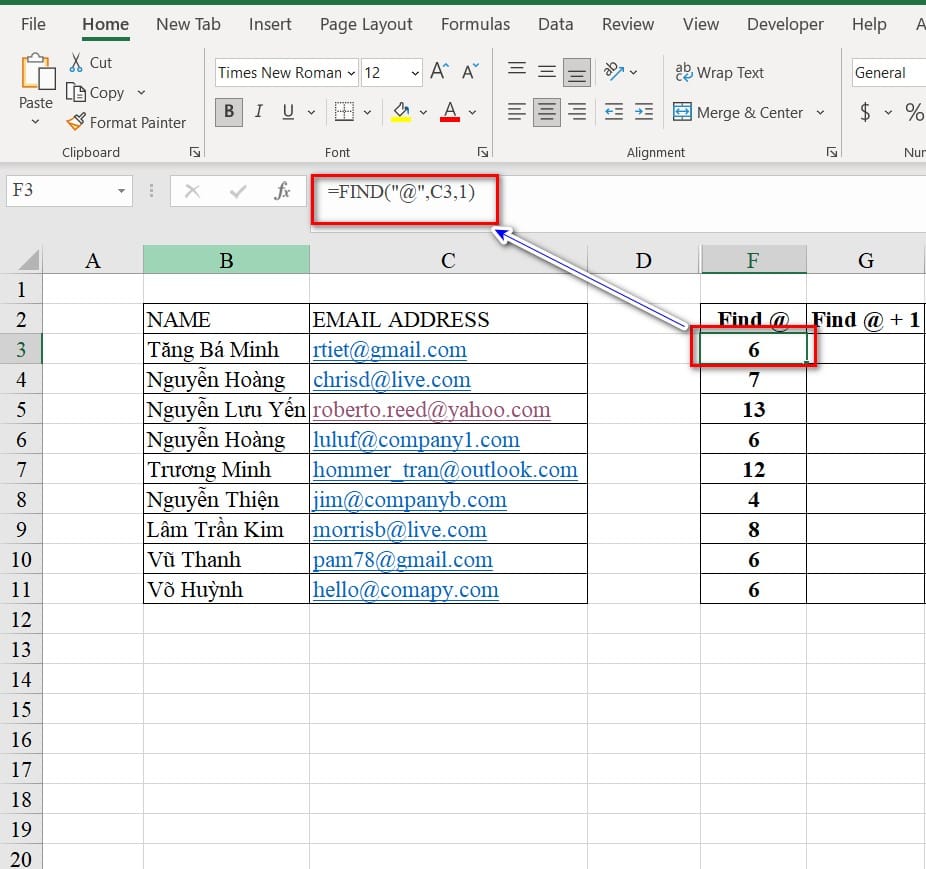The height and width of the screenshot is (869, 926).
Task: Open the Page Layout tab
Action: [x=366, y=24]
